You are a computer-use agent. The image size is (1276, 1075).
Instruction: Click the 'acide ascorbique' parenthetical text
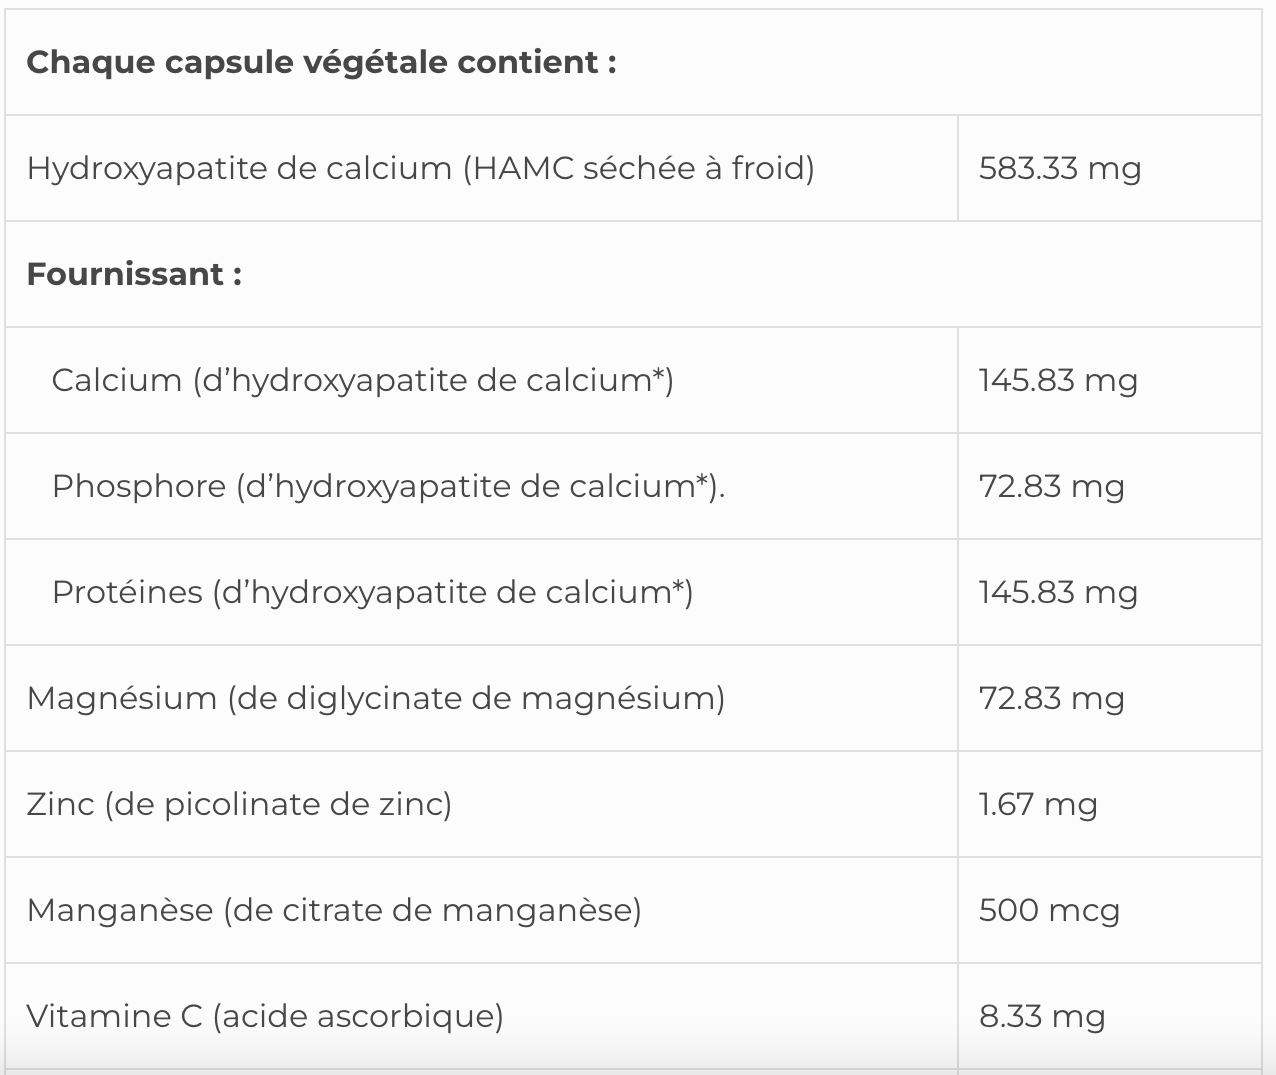coord(358,1016)
